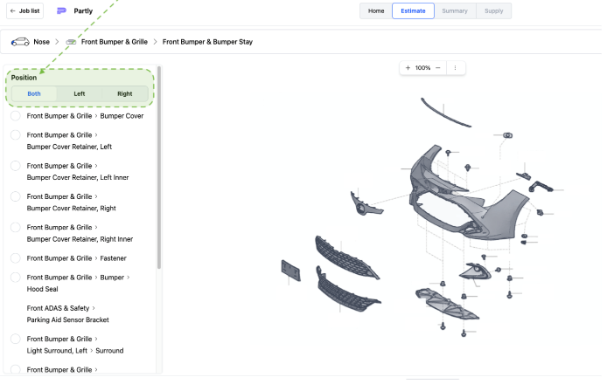This screenshot has height=380, width=602.
Task: Open the Home tab
Action: tap(376, 11)
